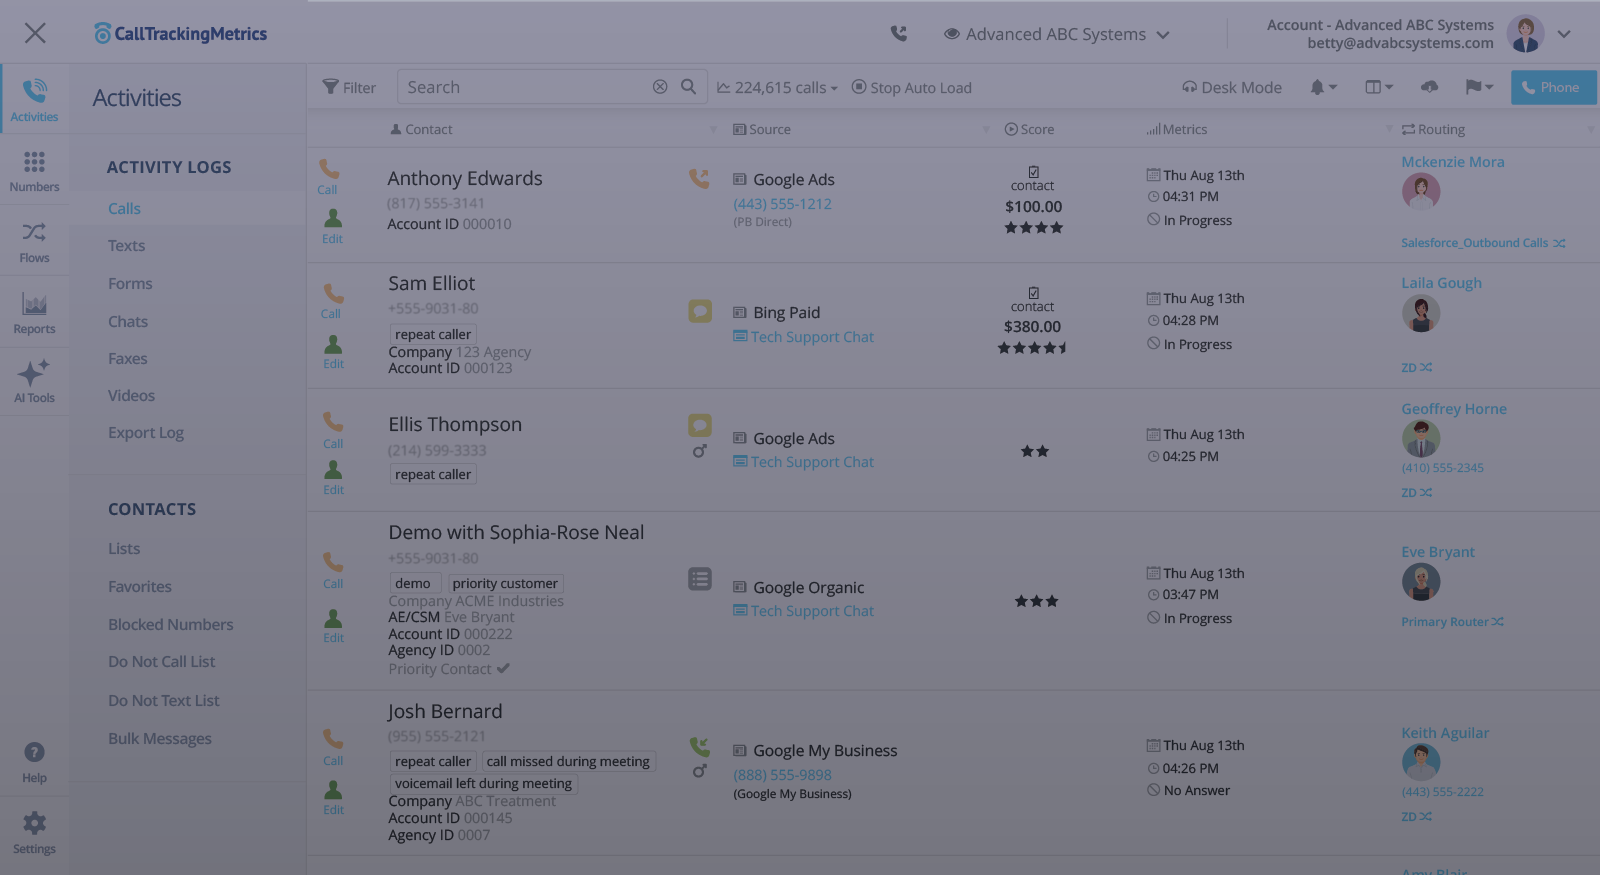Click into the Search input field
The height and width of the screenshot is (875, 1600).
click(x=525, y=88)
